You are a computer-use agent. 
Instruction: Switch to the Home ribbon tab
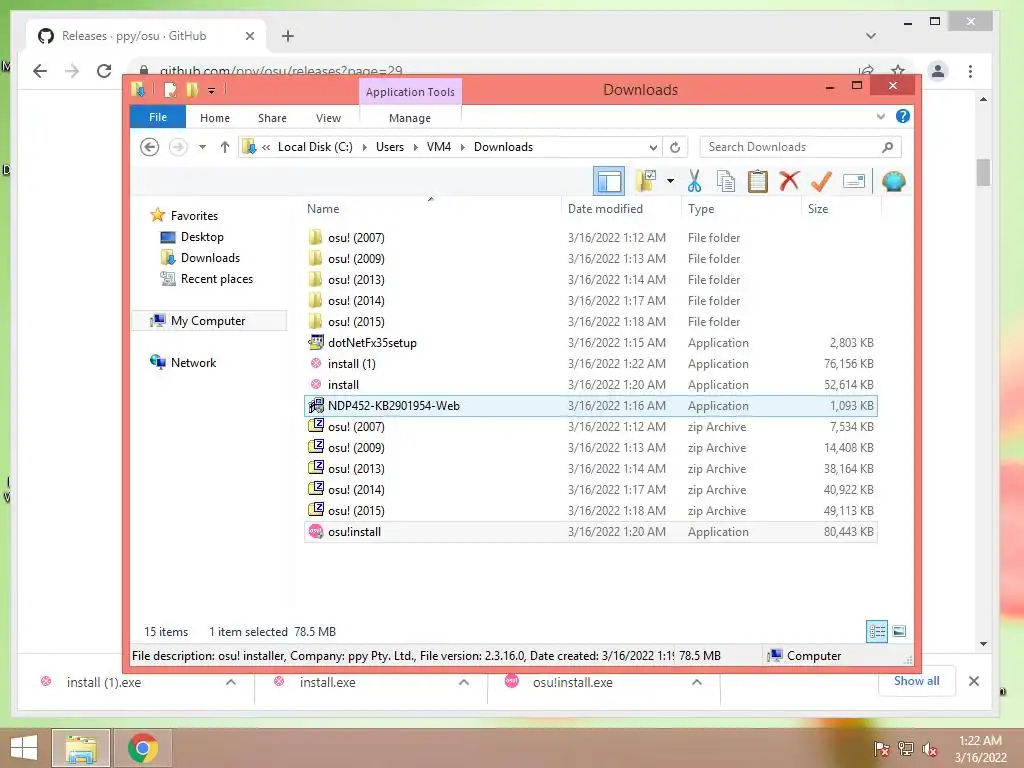tap(215, 118)
